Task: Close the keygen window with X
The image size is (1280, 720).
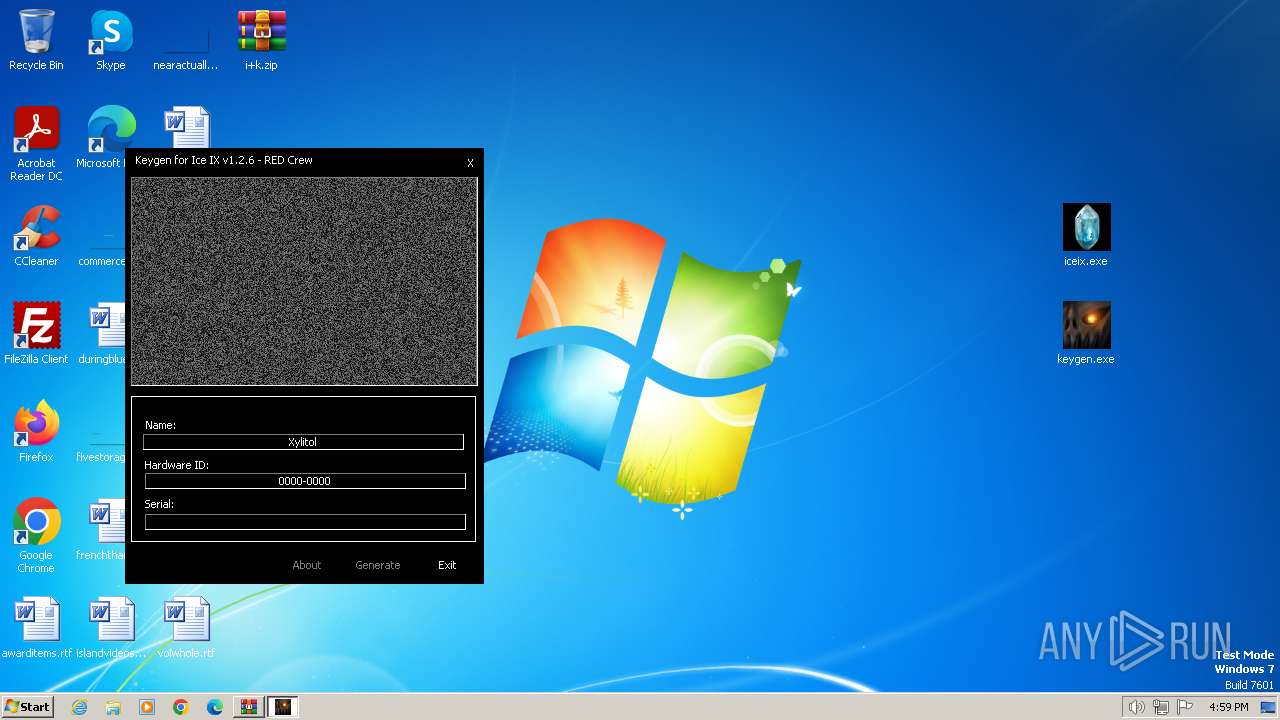Action: 470,163
